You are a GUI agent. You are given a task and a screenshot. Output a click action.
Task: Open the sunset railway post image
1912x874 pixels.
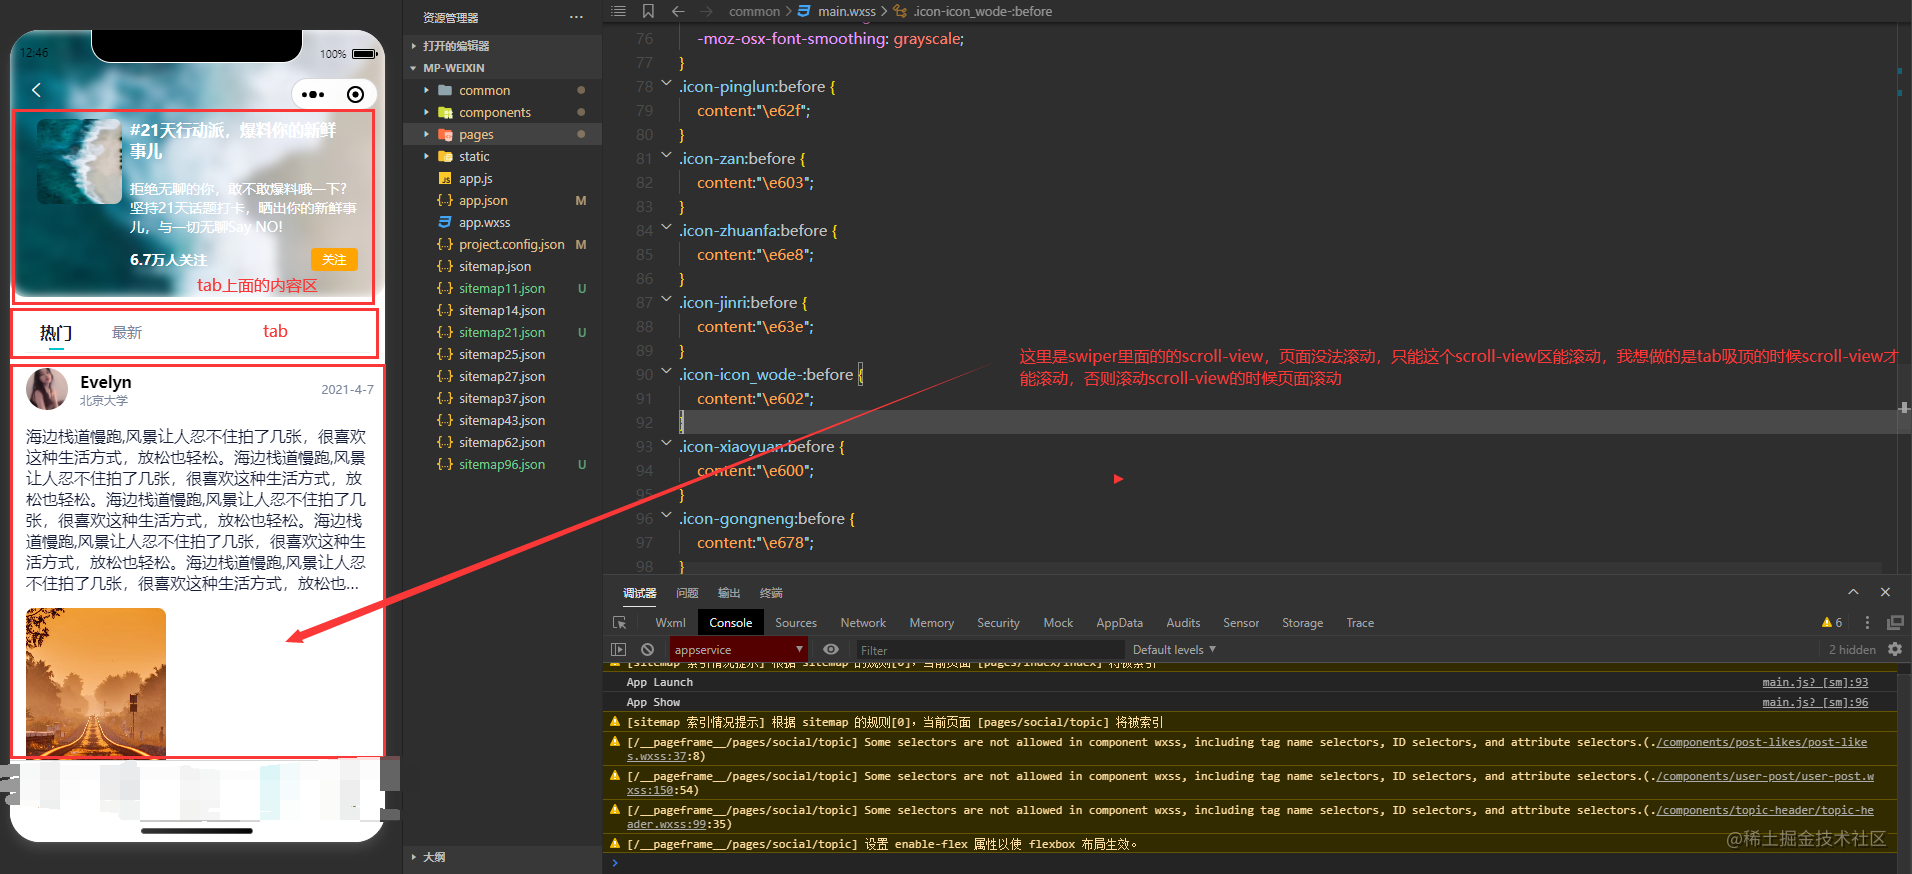[96, 682]
